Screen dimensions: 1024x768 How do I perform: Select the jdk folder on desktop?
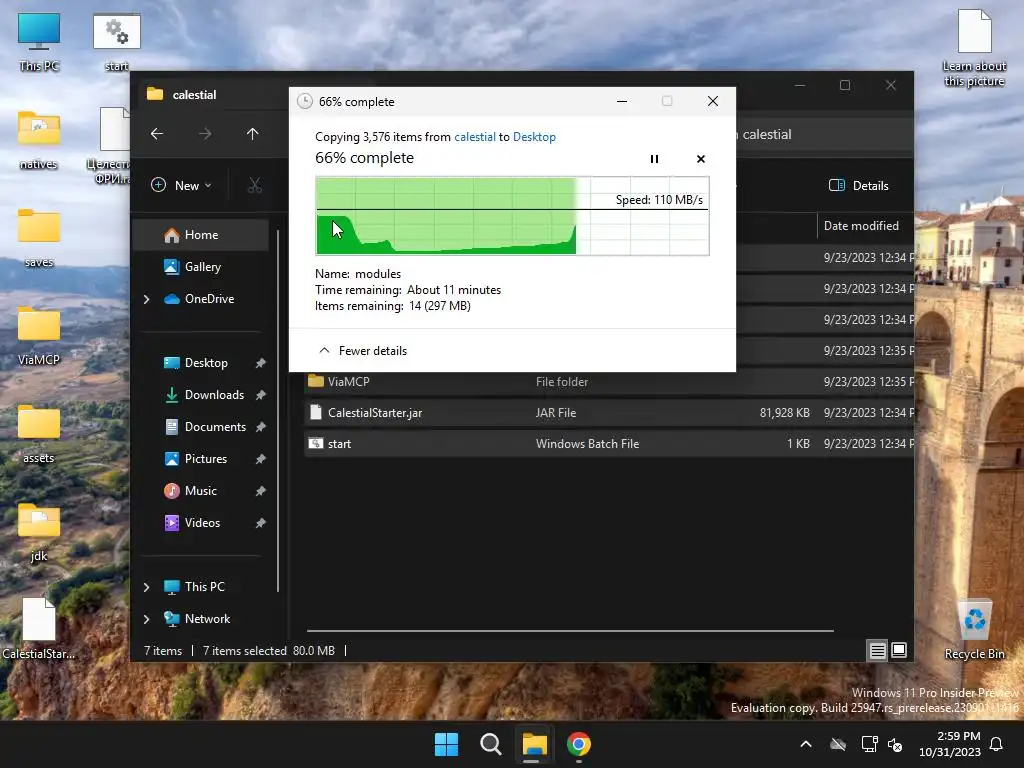point(39,532)
